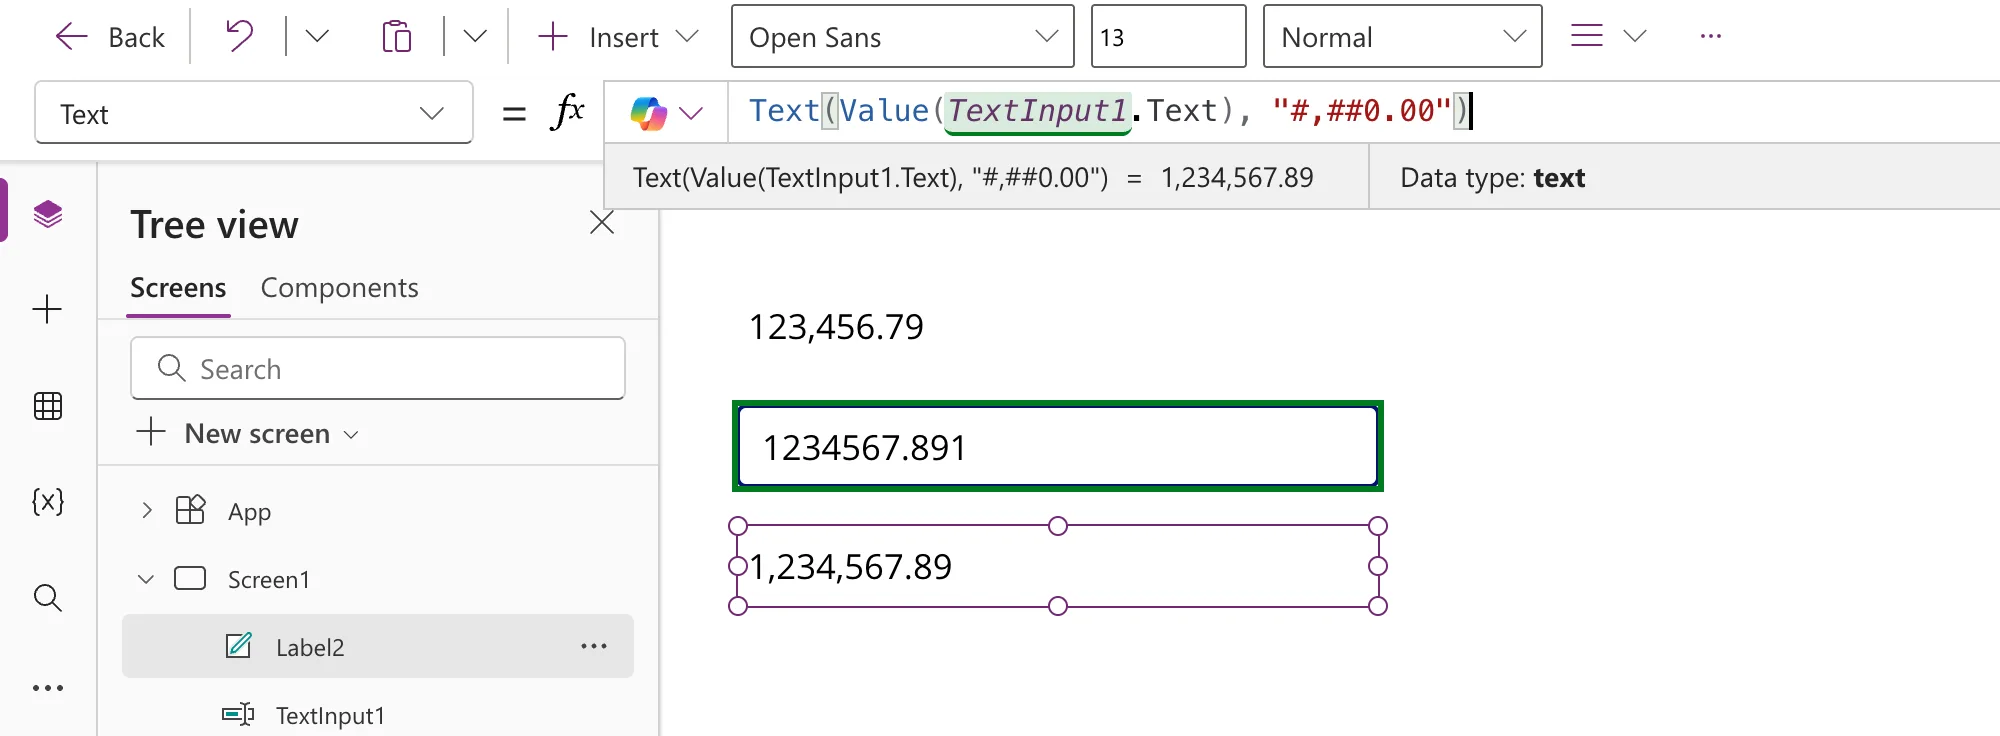Click the Back arrow button
This screenshot has width=2000, height=736.
[x=110, y=37]
